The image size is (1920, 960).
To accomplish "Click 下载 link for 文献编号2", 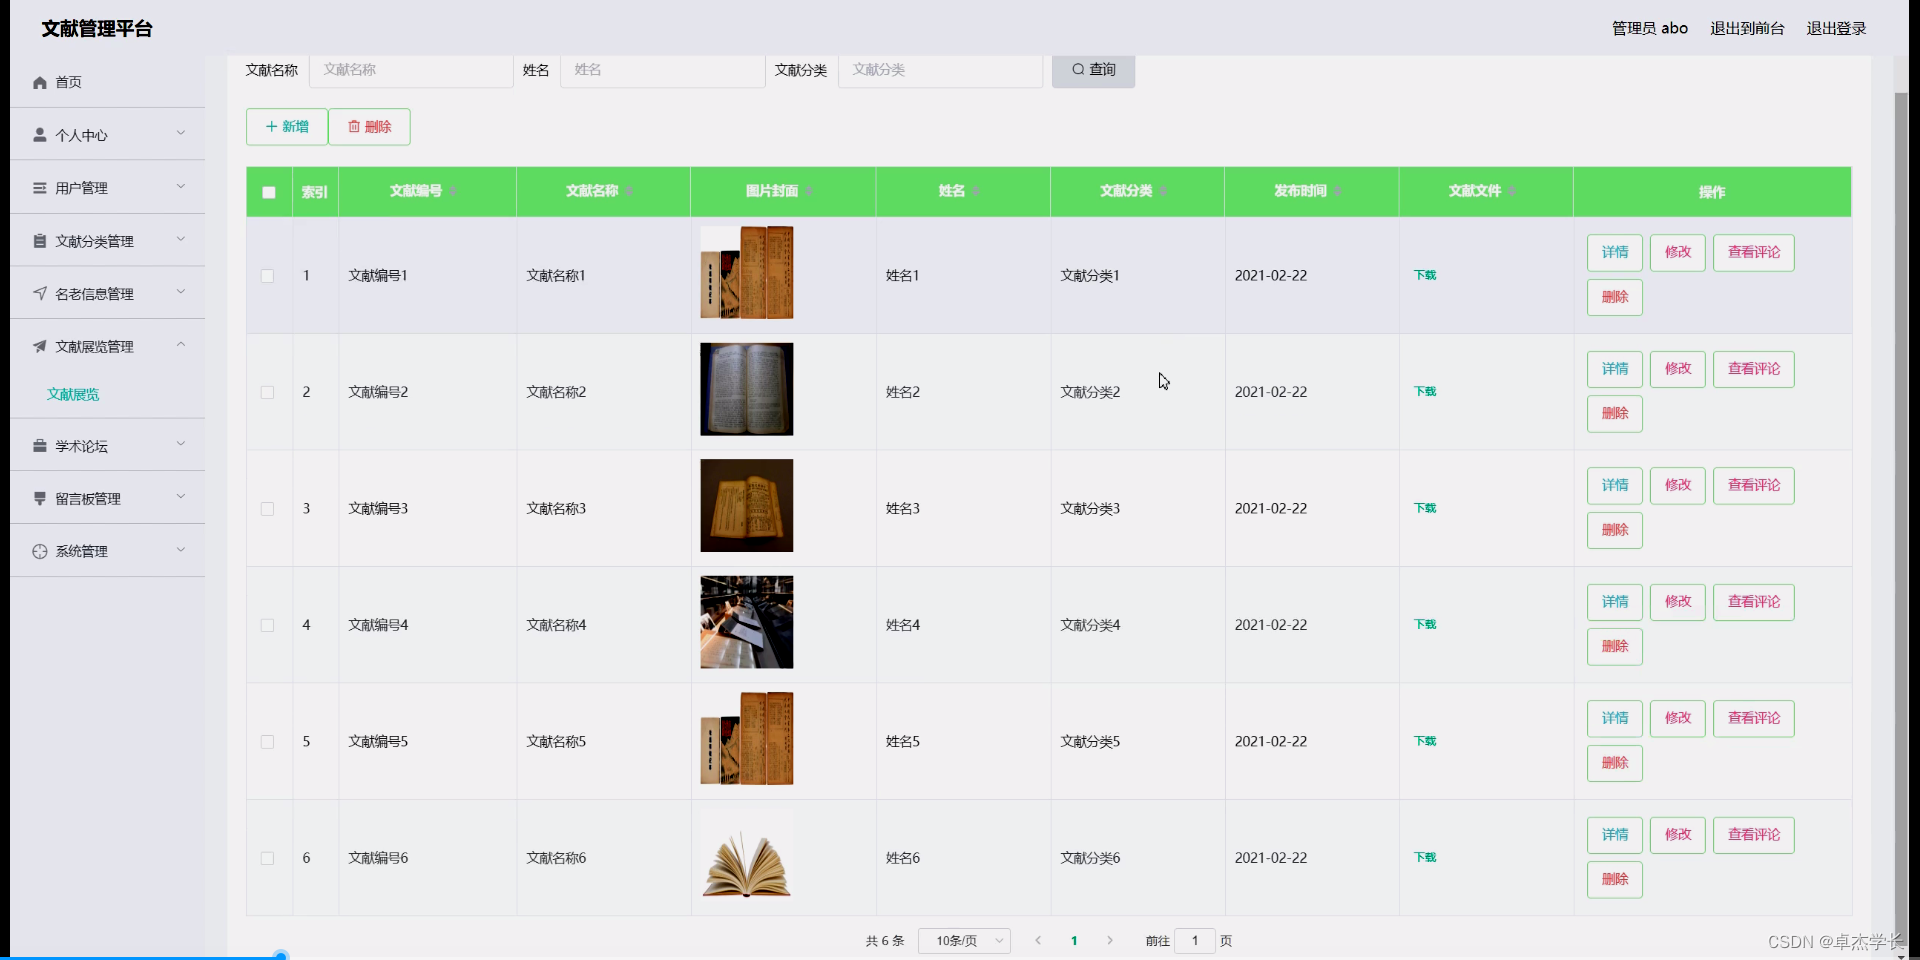I will point(1424,391).
